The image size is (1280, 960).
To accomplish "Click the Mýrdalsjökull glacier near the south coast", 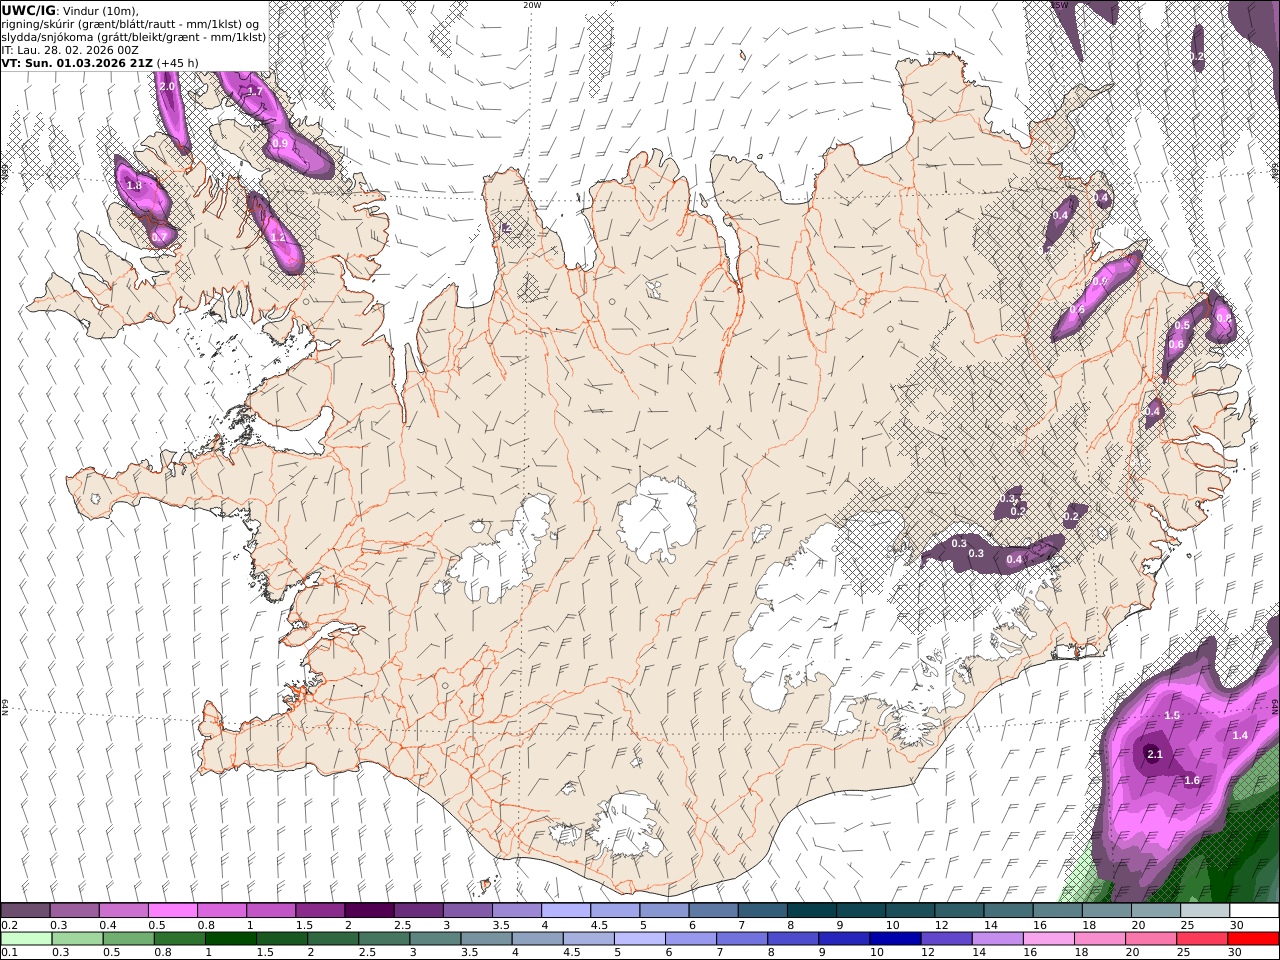I will point(628,824).
